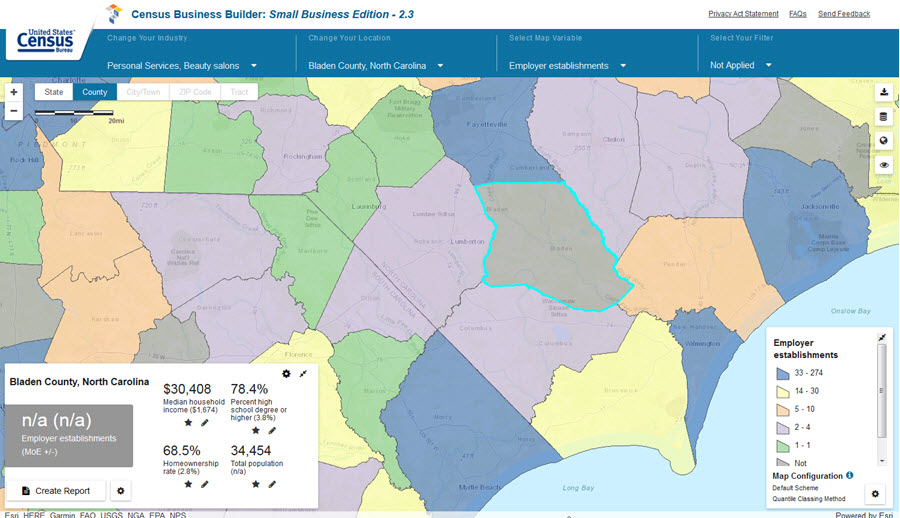Open the Privacy Act Statement link
This screenshot has width=900, height=518.
(x=743, y=14)
